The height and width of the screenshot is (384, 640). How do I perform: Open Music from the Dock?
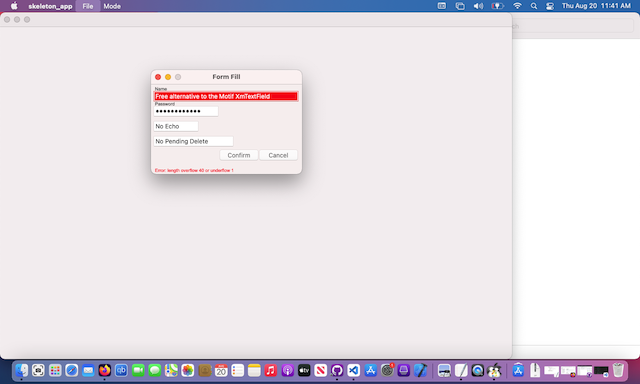tap(271, 370)
